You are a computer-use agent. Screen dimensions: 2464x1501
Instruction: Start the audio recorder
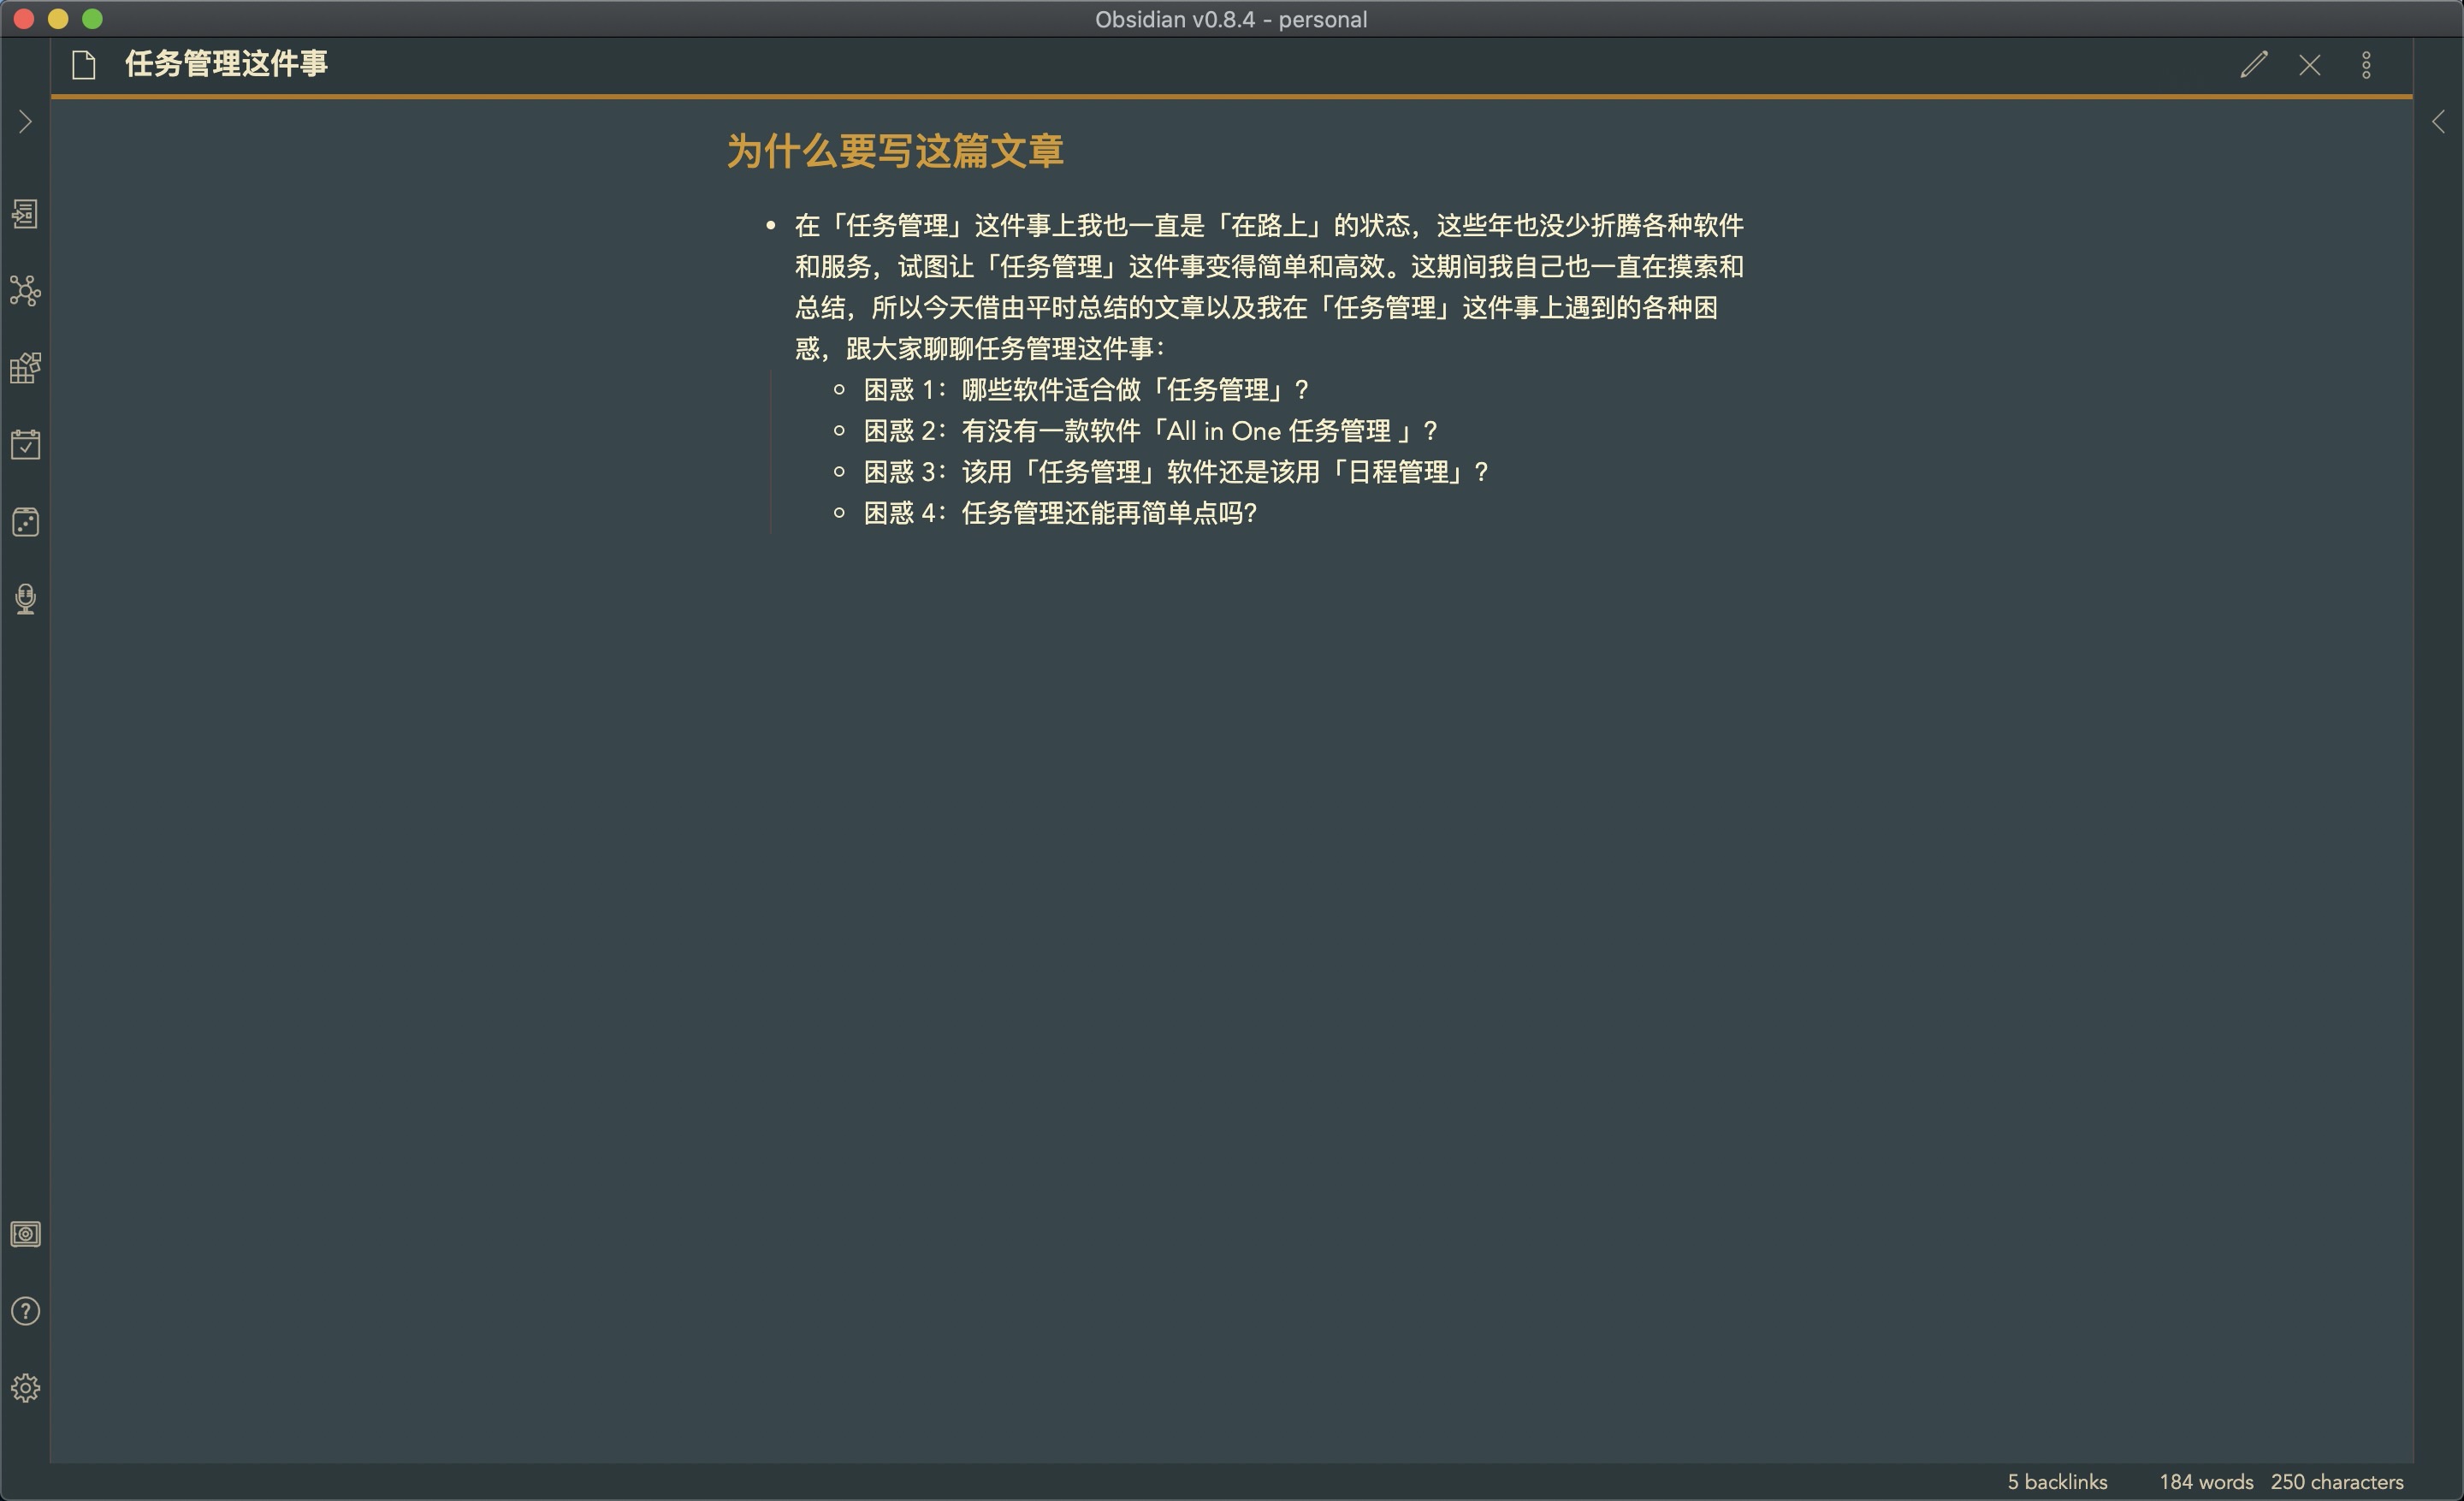(25, 598)
